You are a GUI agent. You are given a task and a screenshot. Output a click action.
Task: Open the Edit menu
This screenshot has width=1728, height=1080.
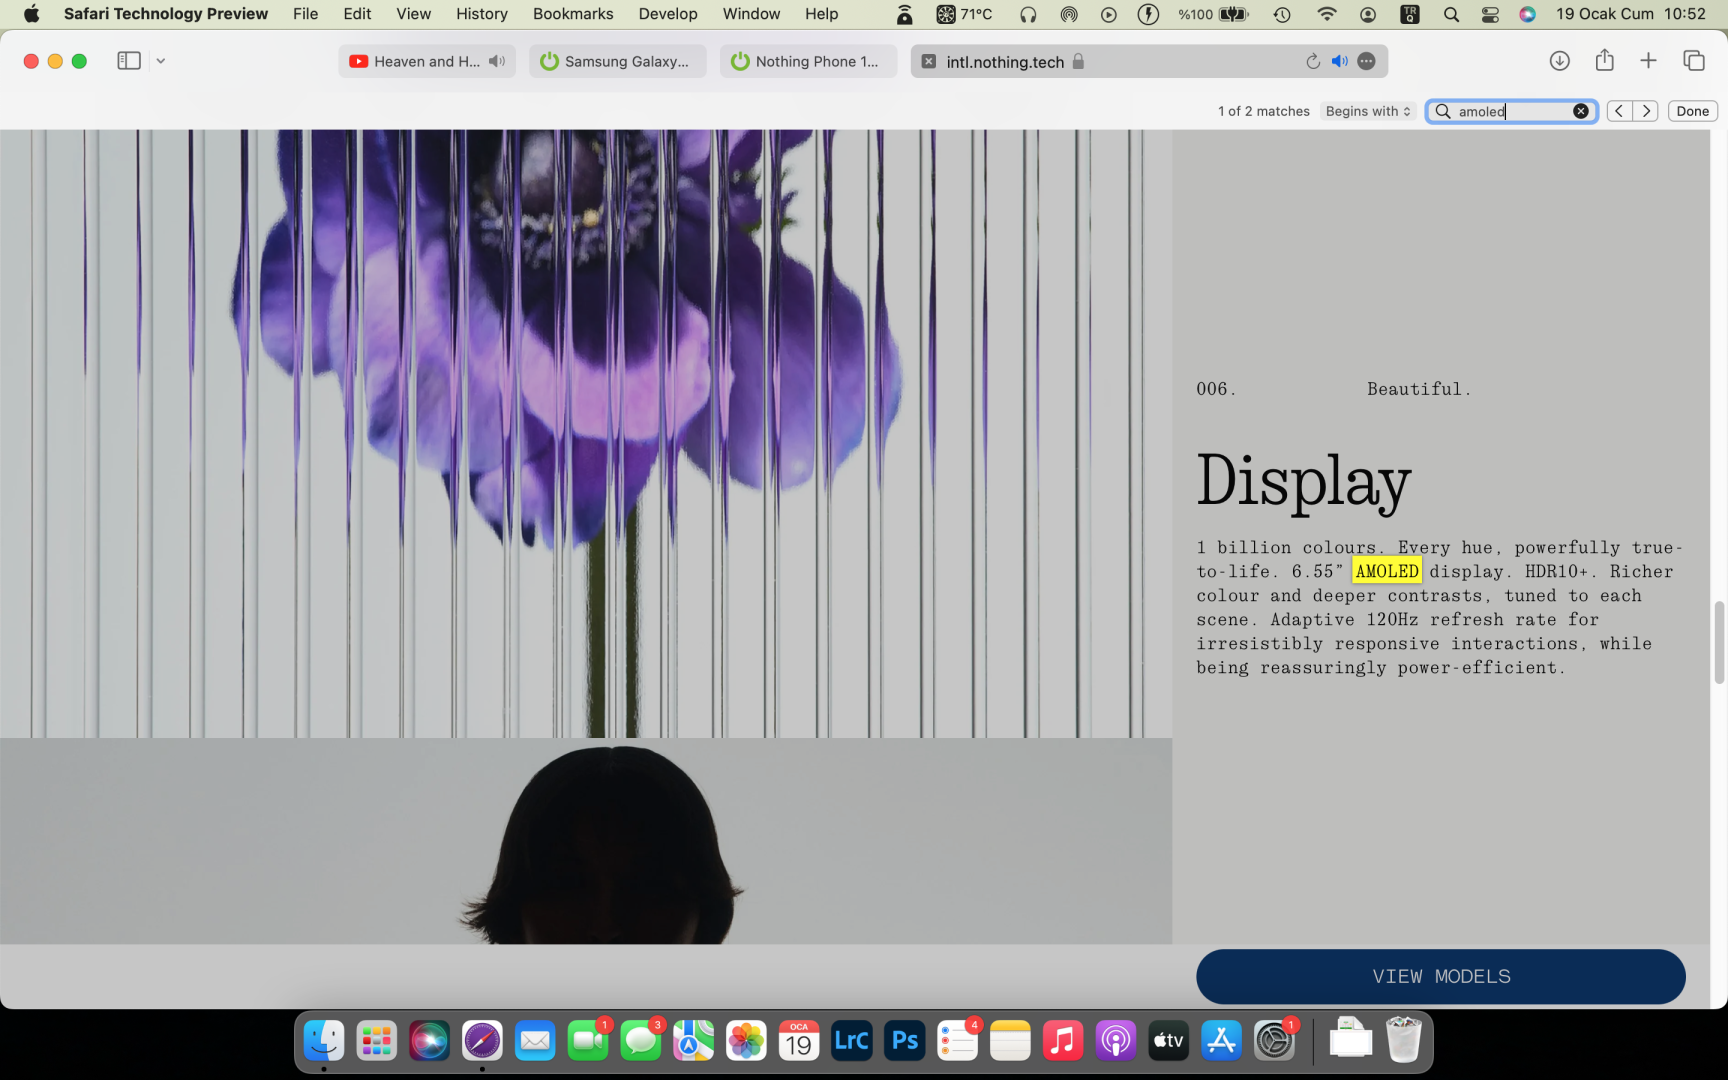click(x=357, y=14)
